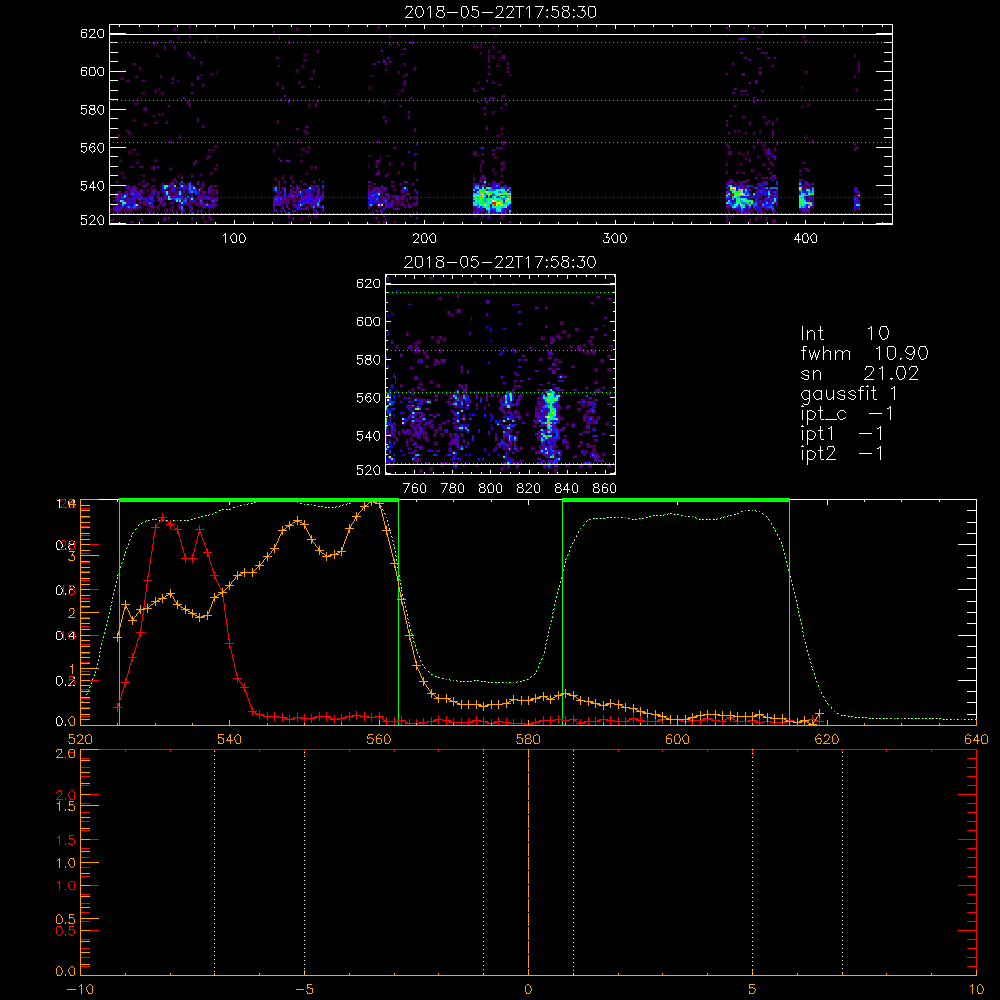This screenshot has height=1000, width=1000.
Task: Click the orange vertical line at 0 in bottom plot
Action: 528,862
